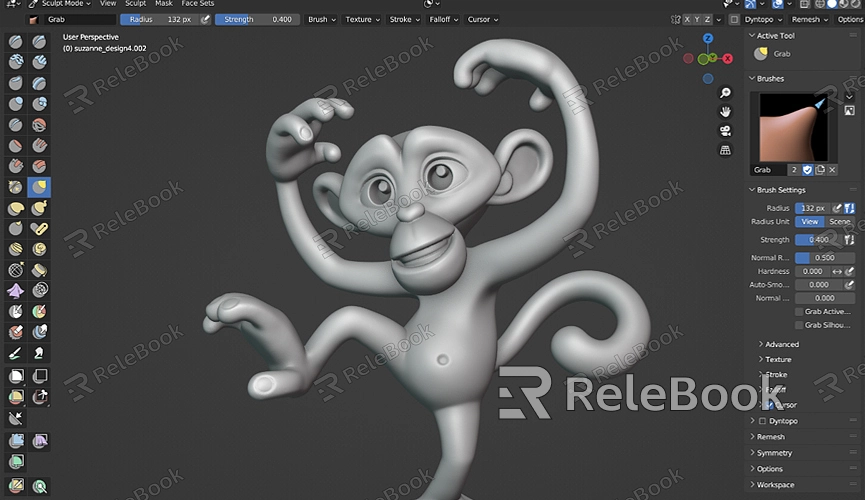Toggle pressure sensitivity beside header Radius

(x=205, y=19)
